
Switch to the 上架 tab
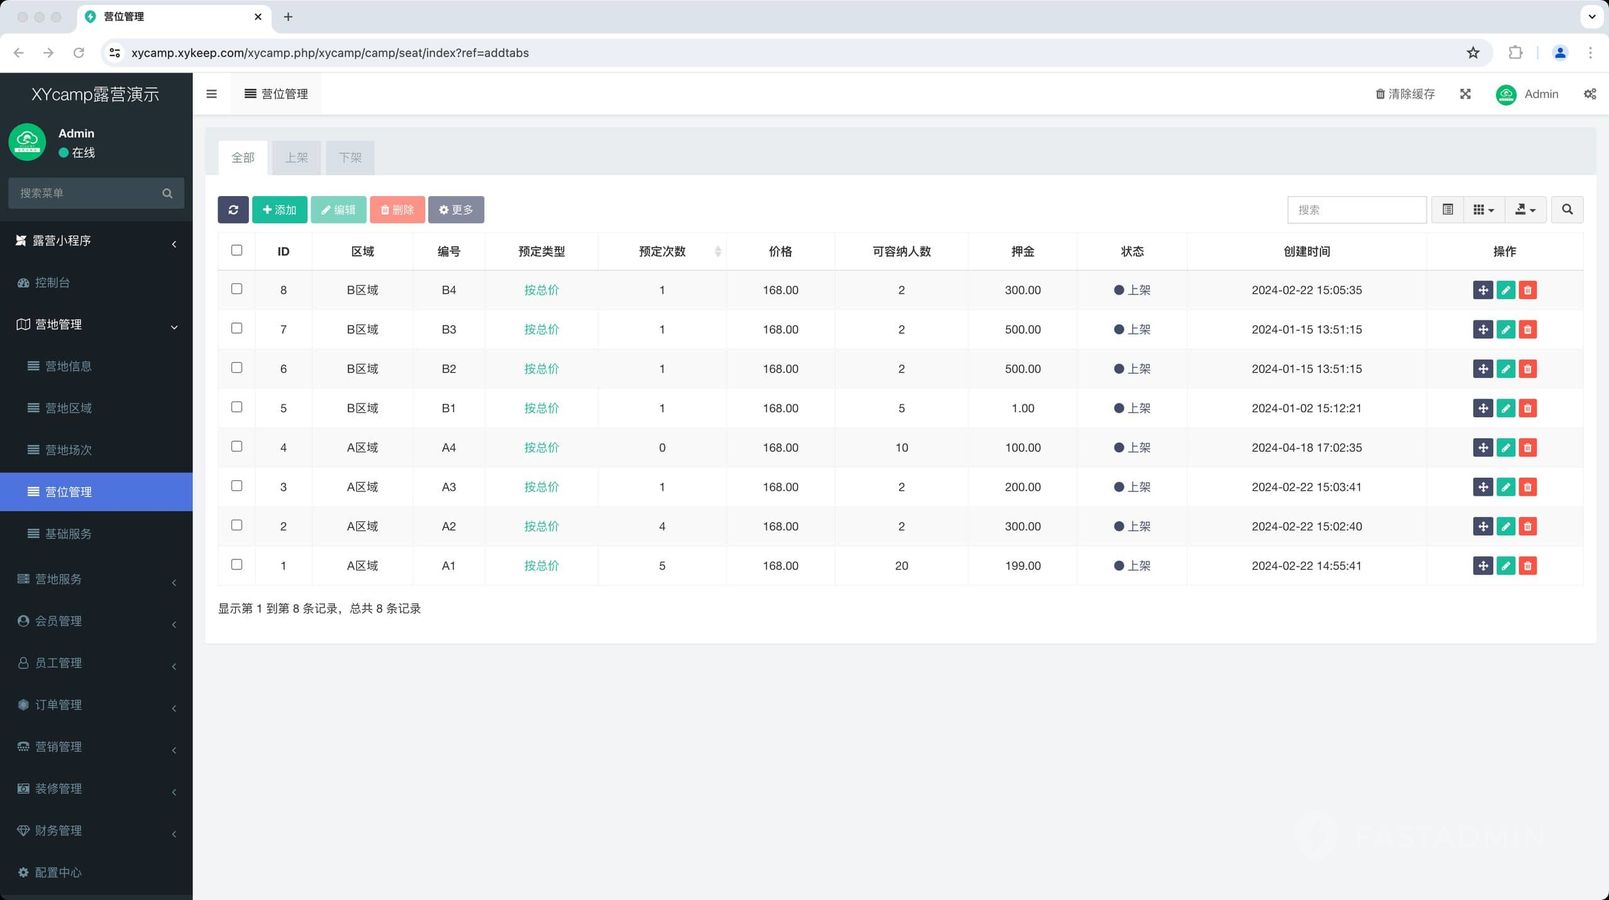point(297,158)
